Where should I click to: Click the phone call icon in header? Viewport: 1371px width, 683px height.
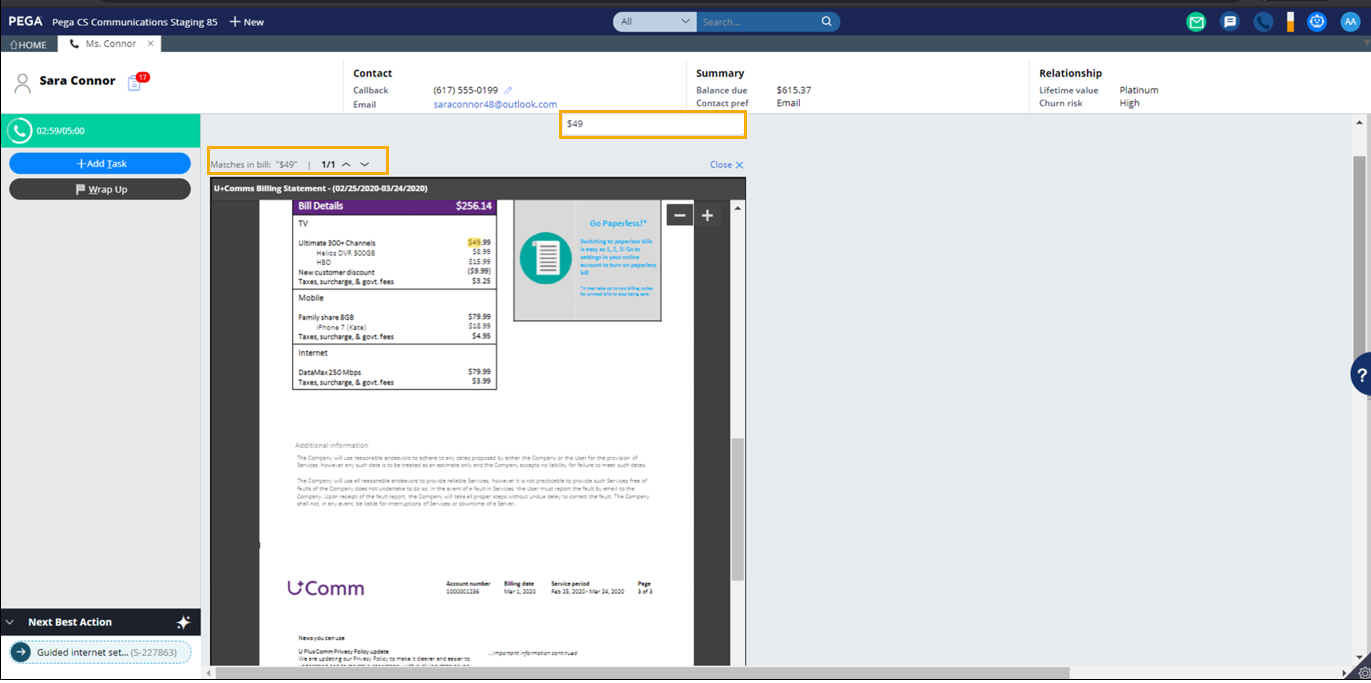tap(1263, 22)
